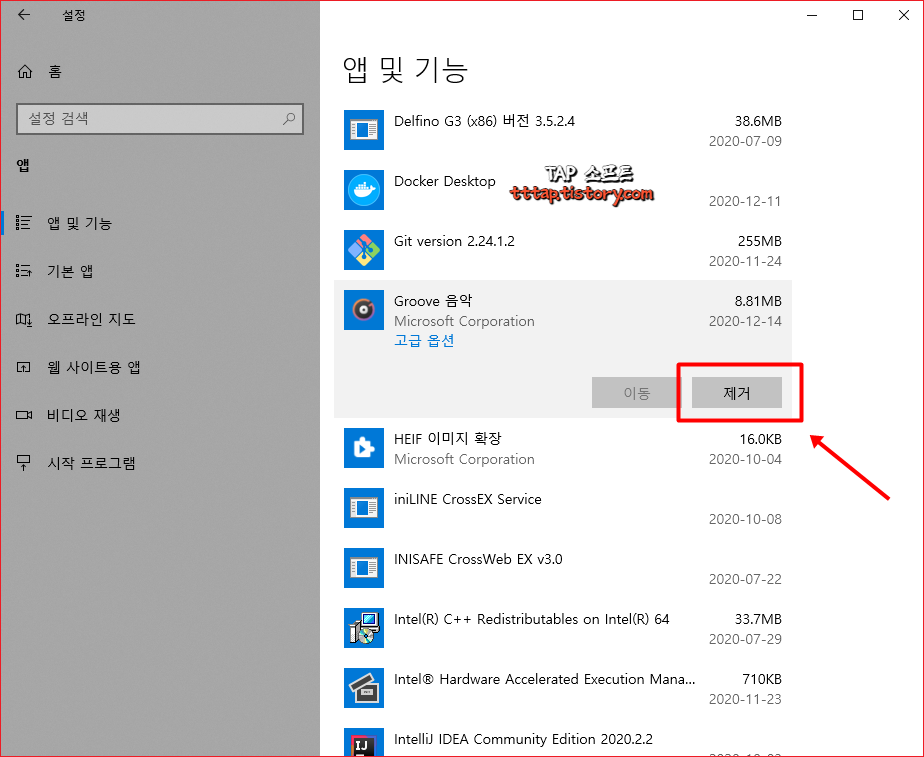
Task: Click the disabled 이동 button
Action: click(x=636, y=392)
